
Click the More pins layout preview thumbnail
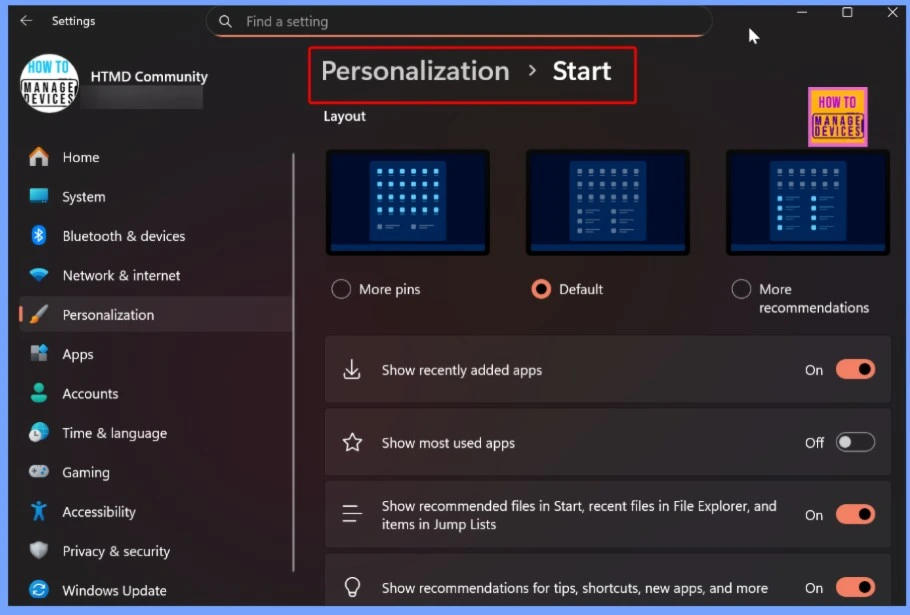click(x=407, y=203)
